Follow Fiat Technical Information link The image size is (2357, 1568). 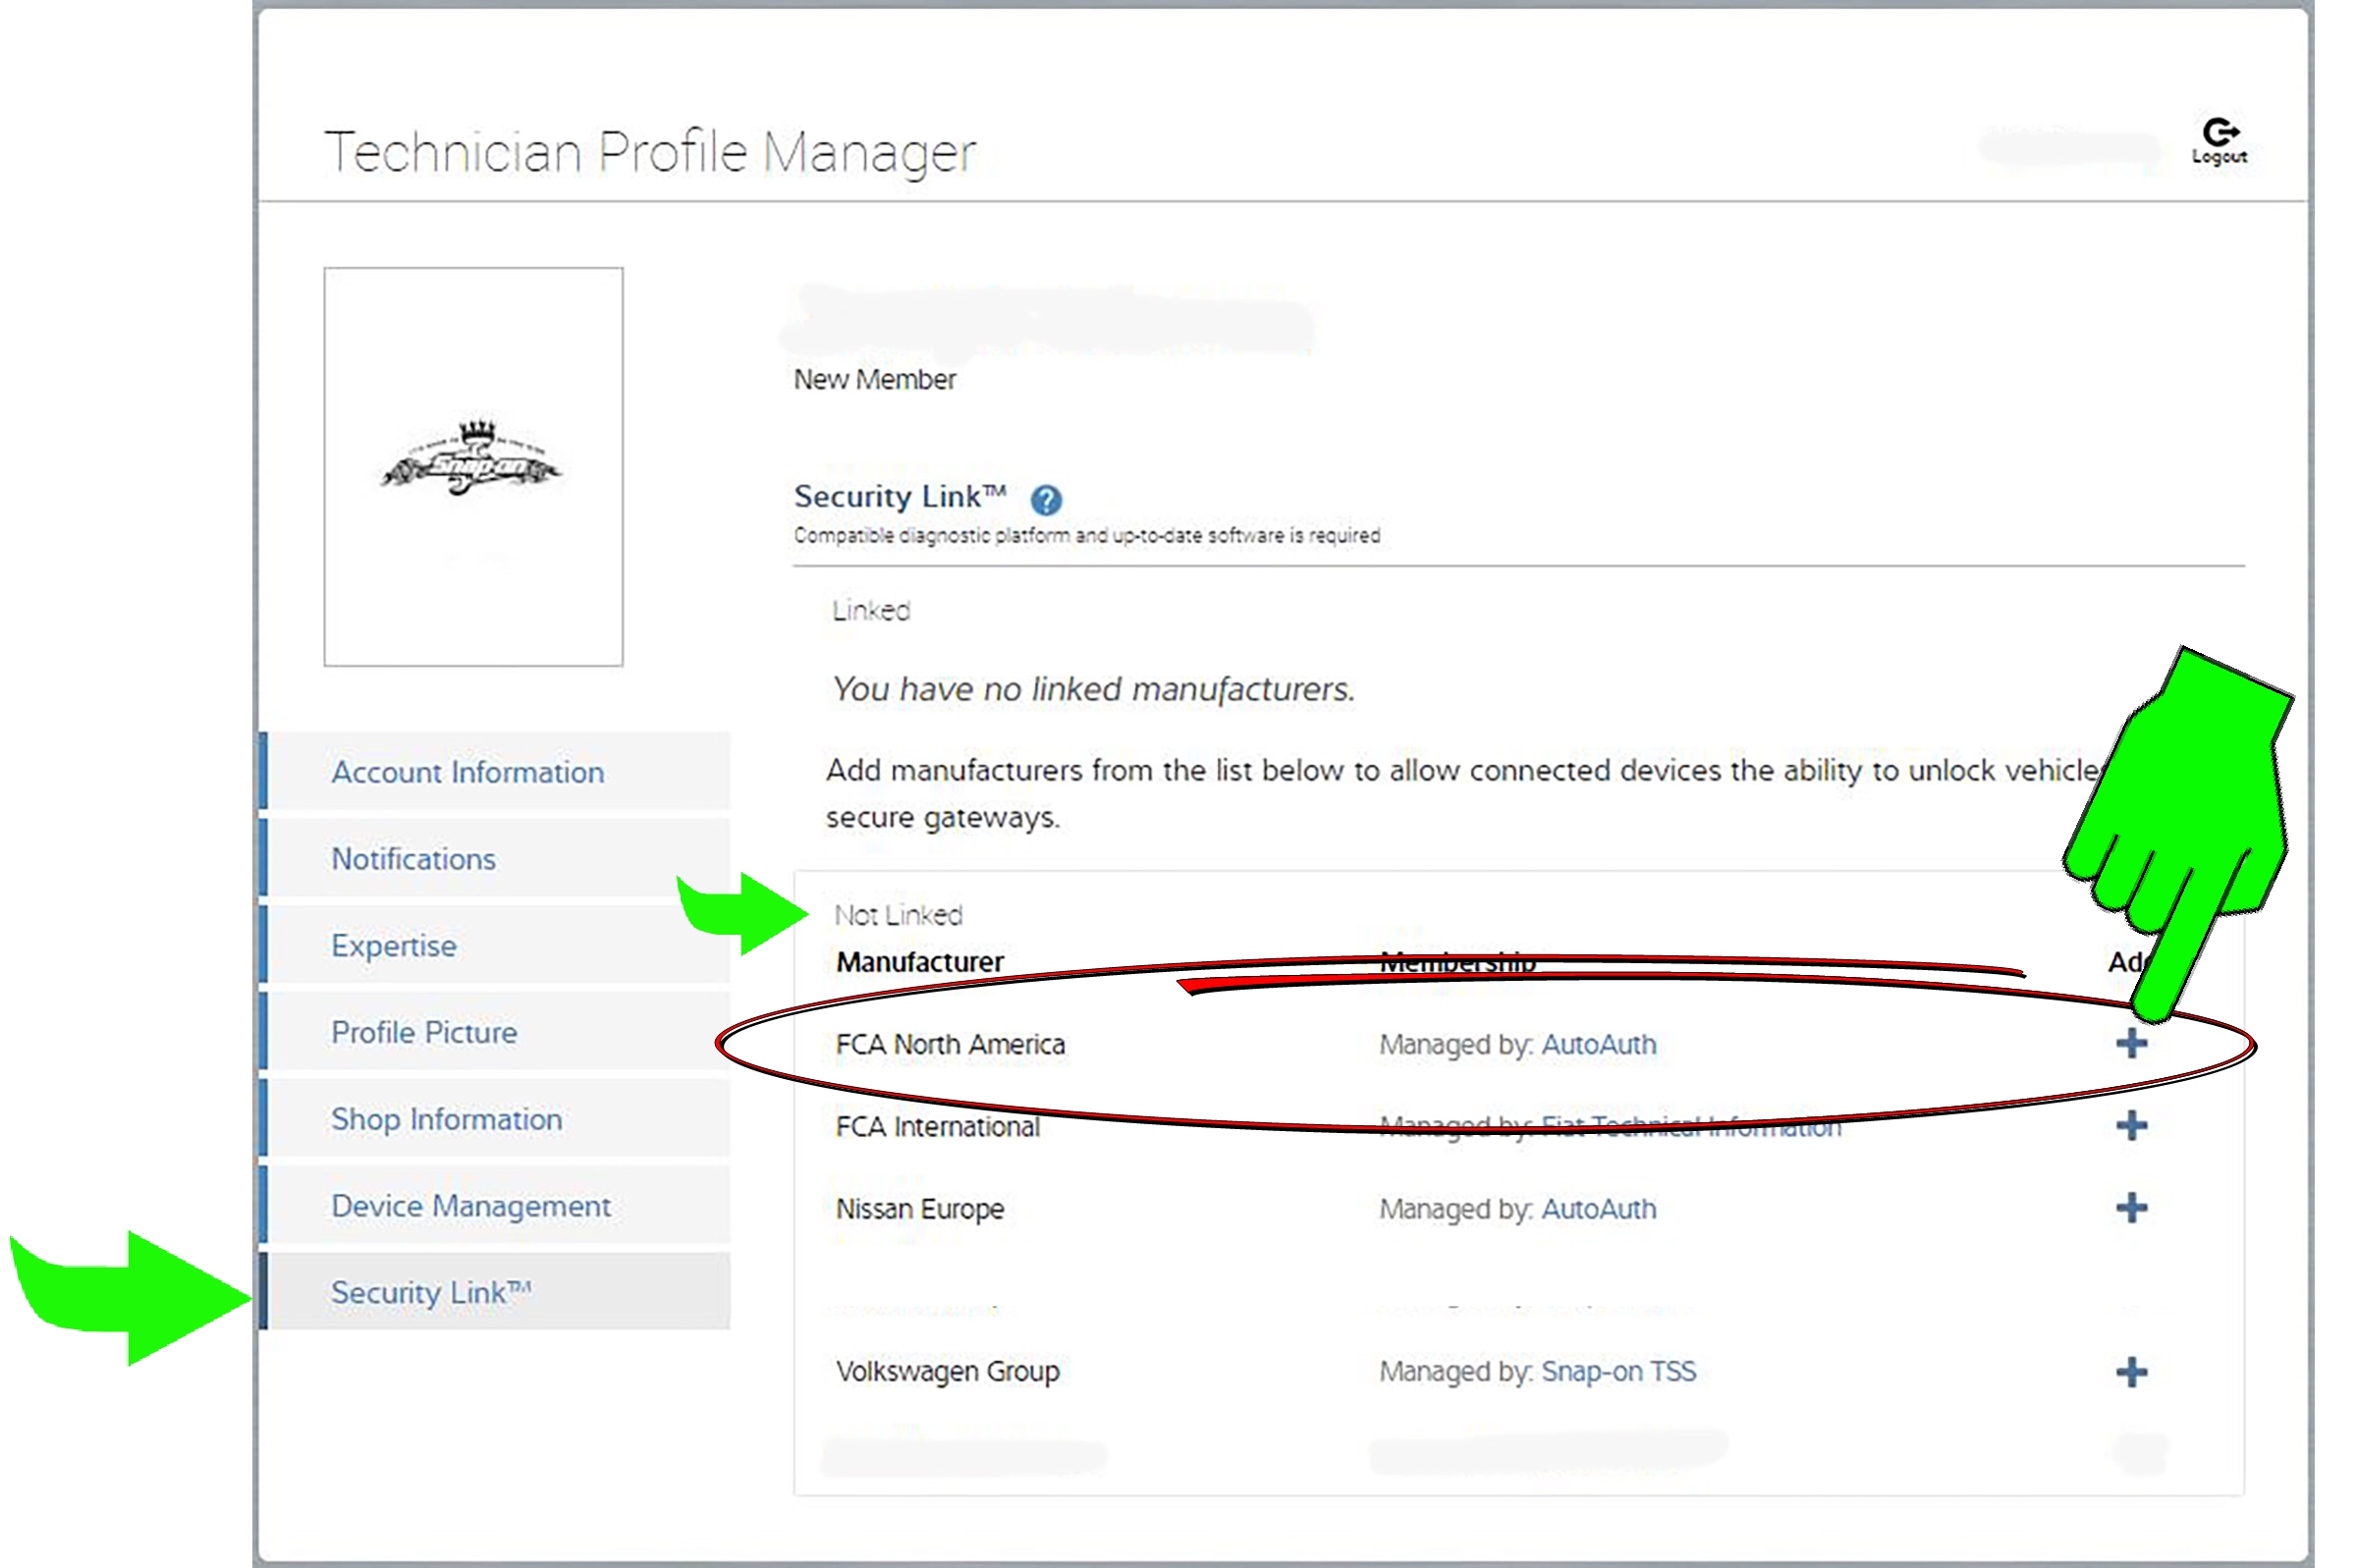(1690, 1127)
